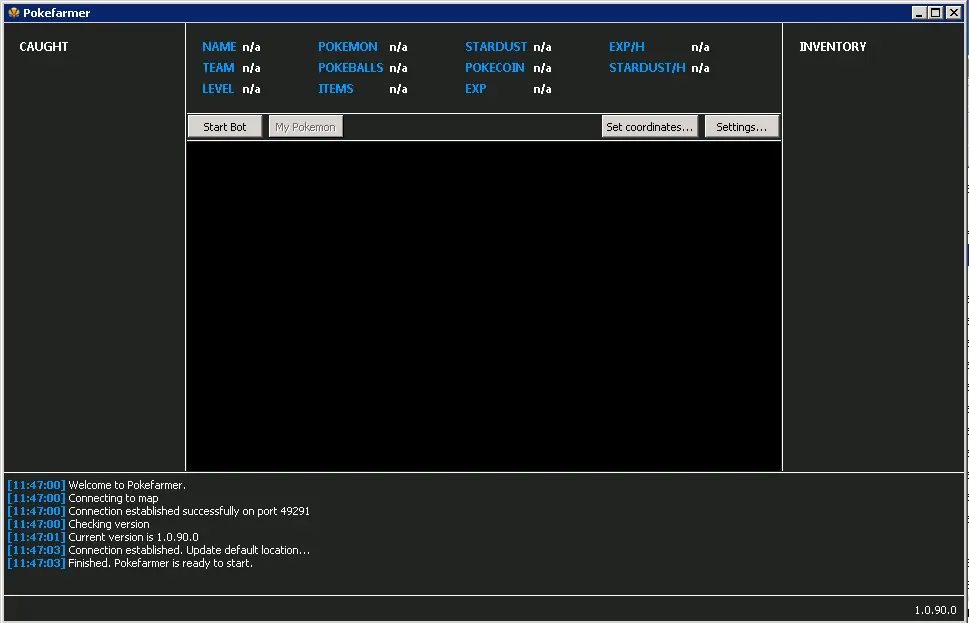Minimize the Pokefarmer window
Image resolution: width=969 pixels, height=623 pixels.
point(919,12)
